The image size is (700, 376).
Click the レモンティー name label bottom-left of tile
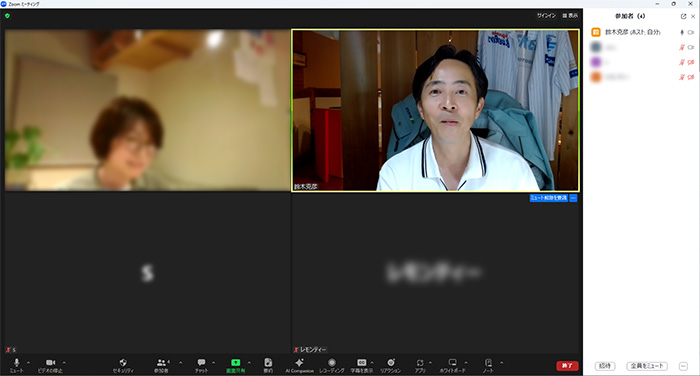click(313, 350)
